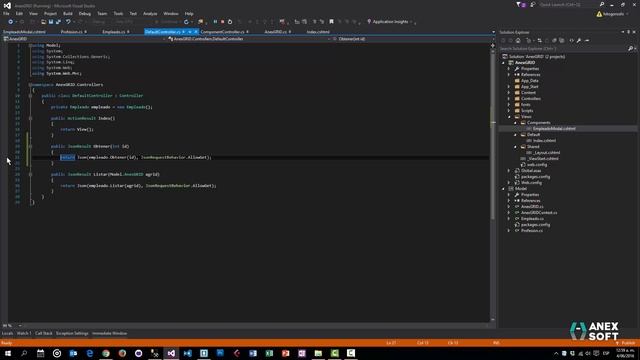This screenshot has width=640, height=360.
Task: Collapse the Obtener method code region
Action: pos(30,146)
